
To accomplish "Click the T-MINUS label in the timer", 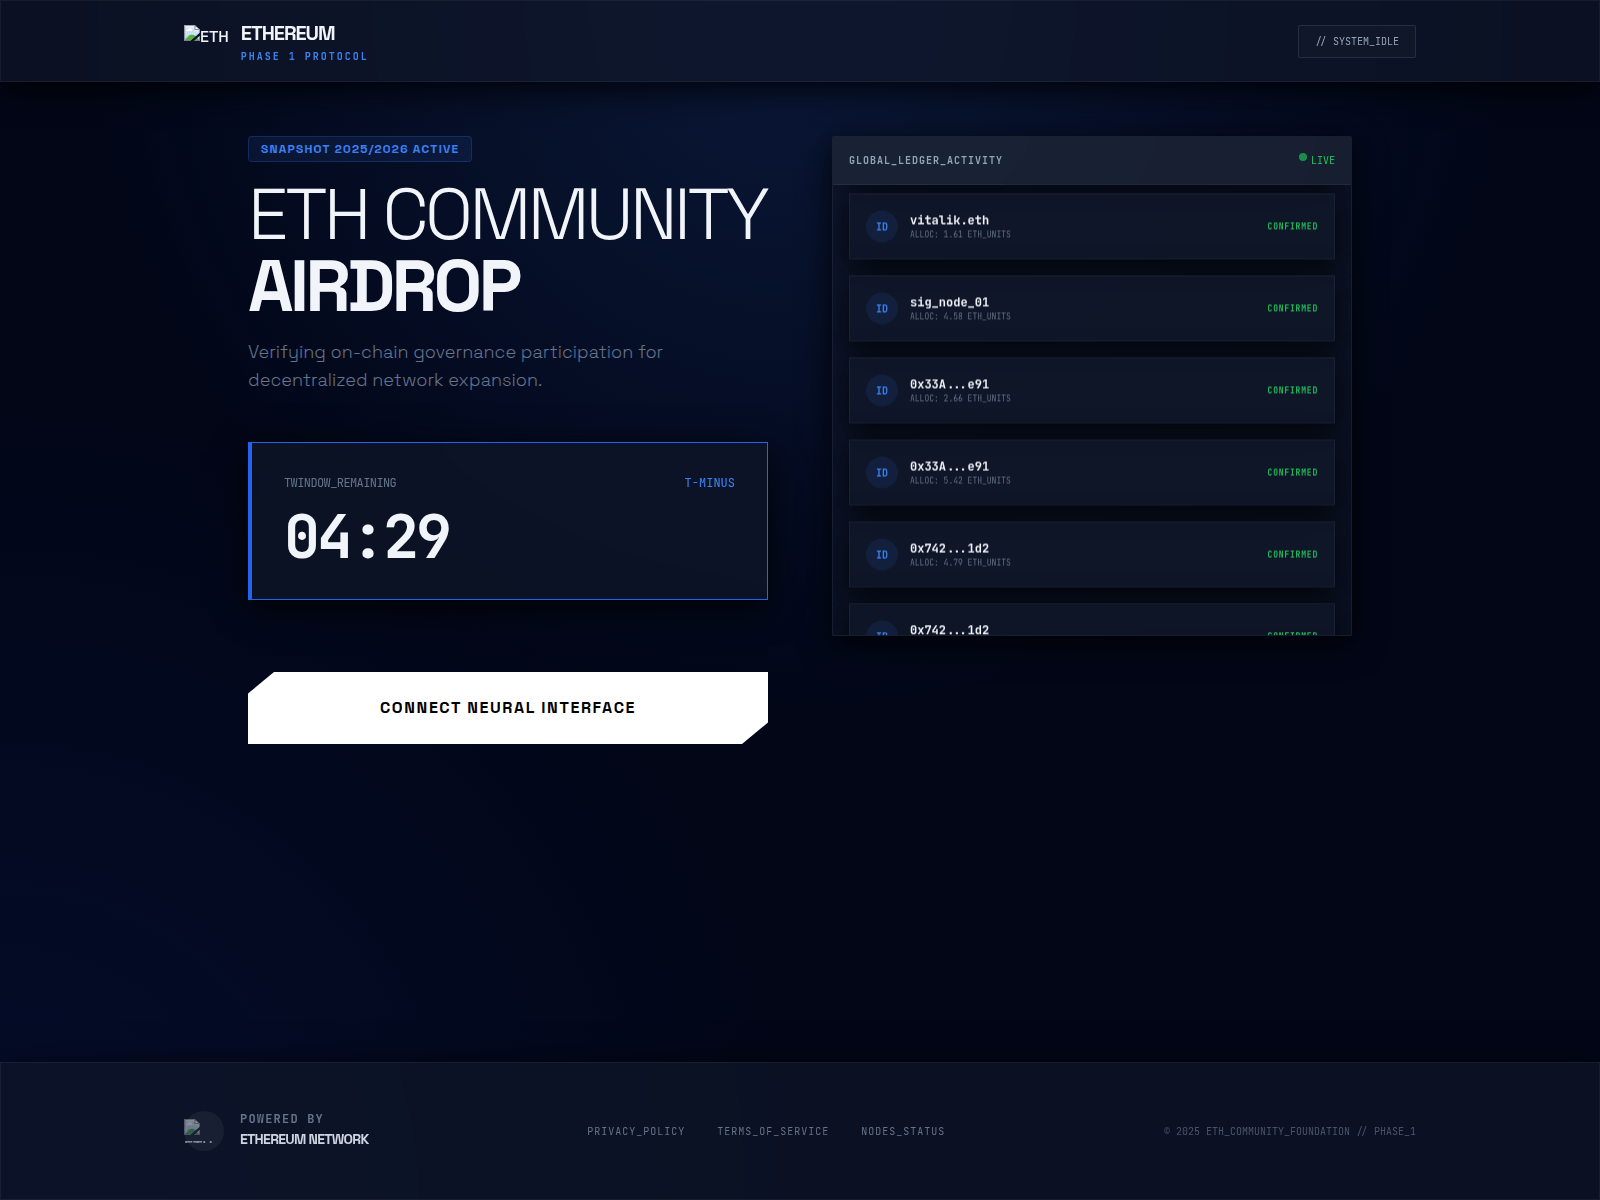I will (709, 483).
